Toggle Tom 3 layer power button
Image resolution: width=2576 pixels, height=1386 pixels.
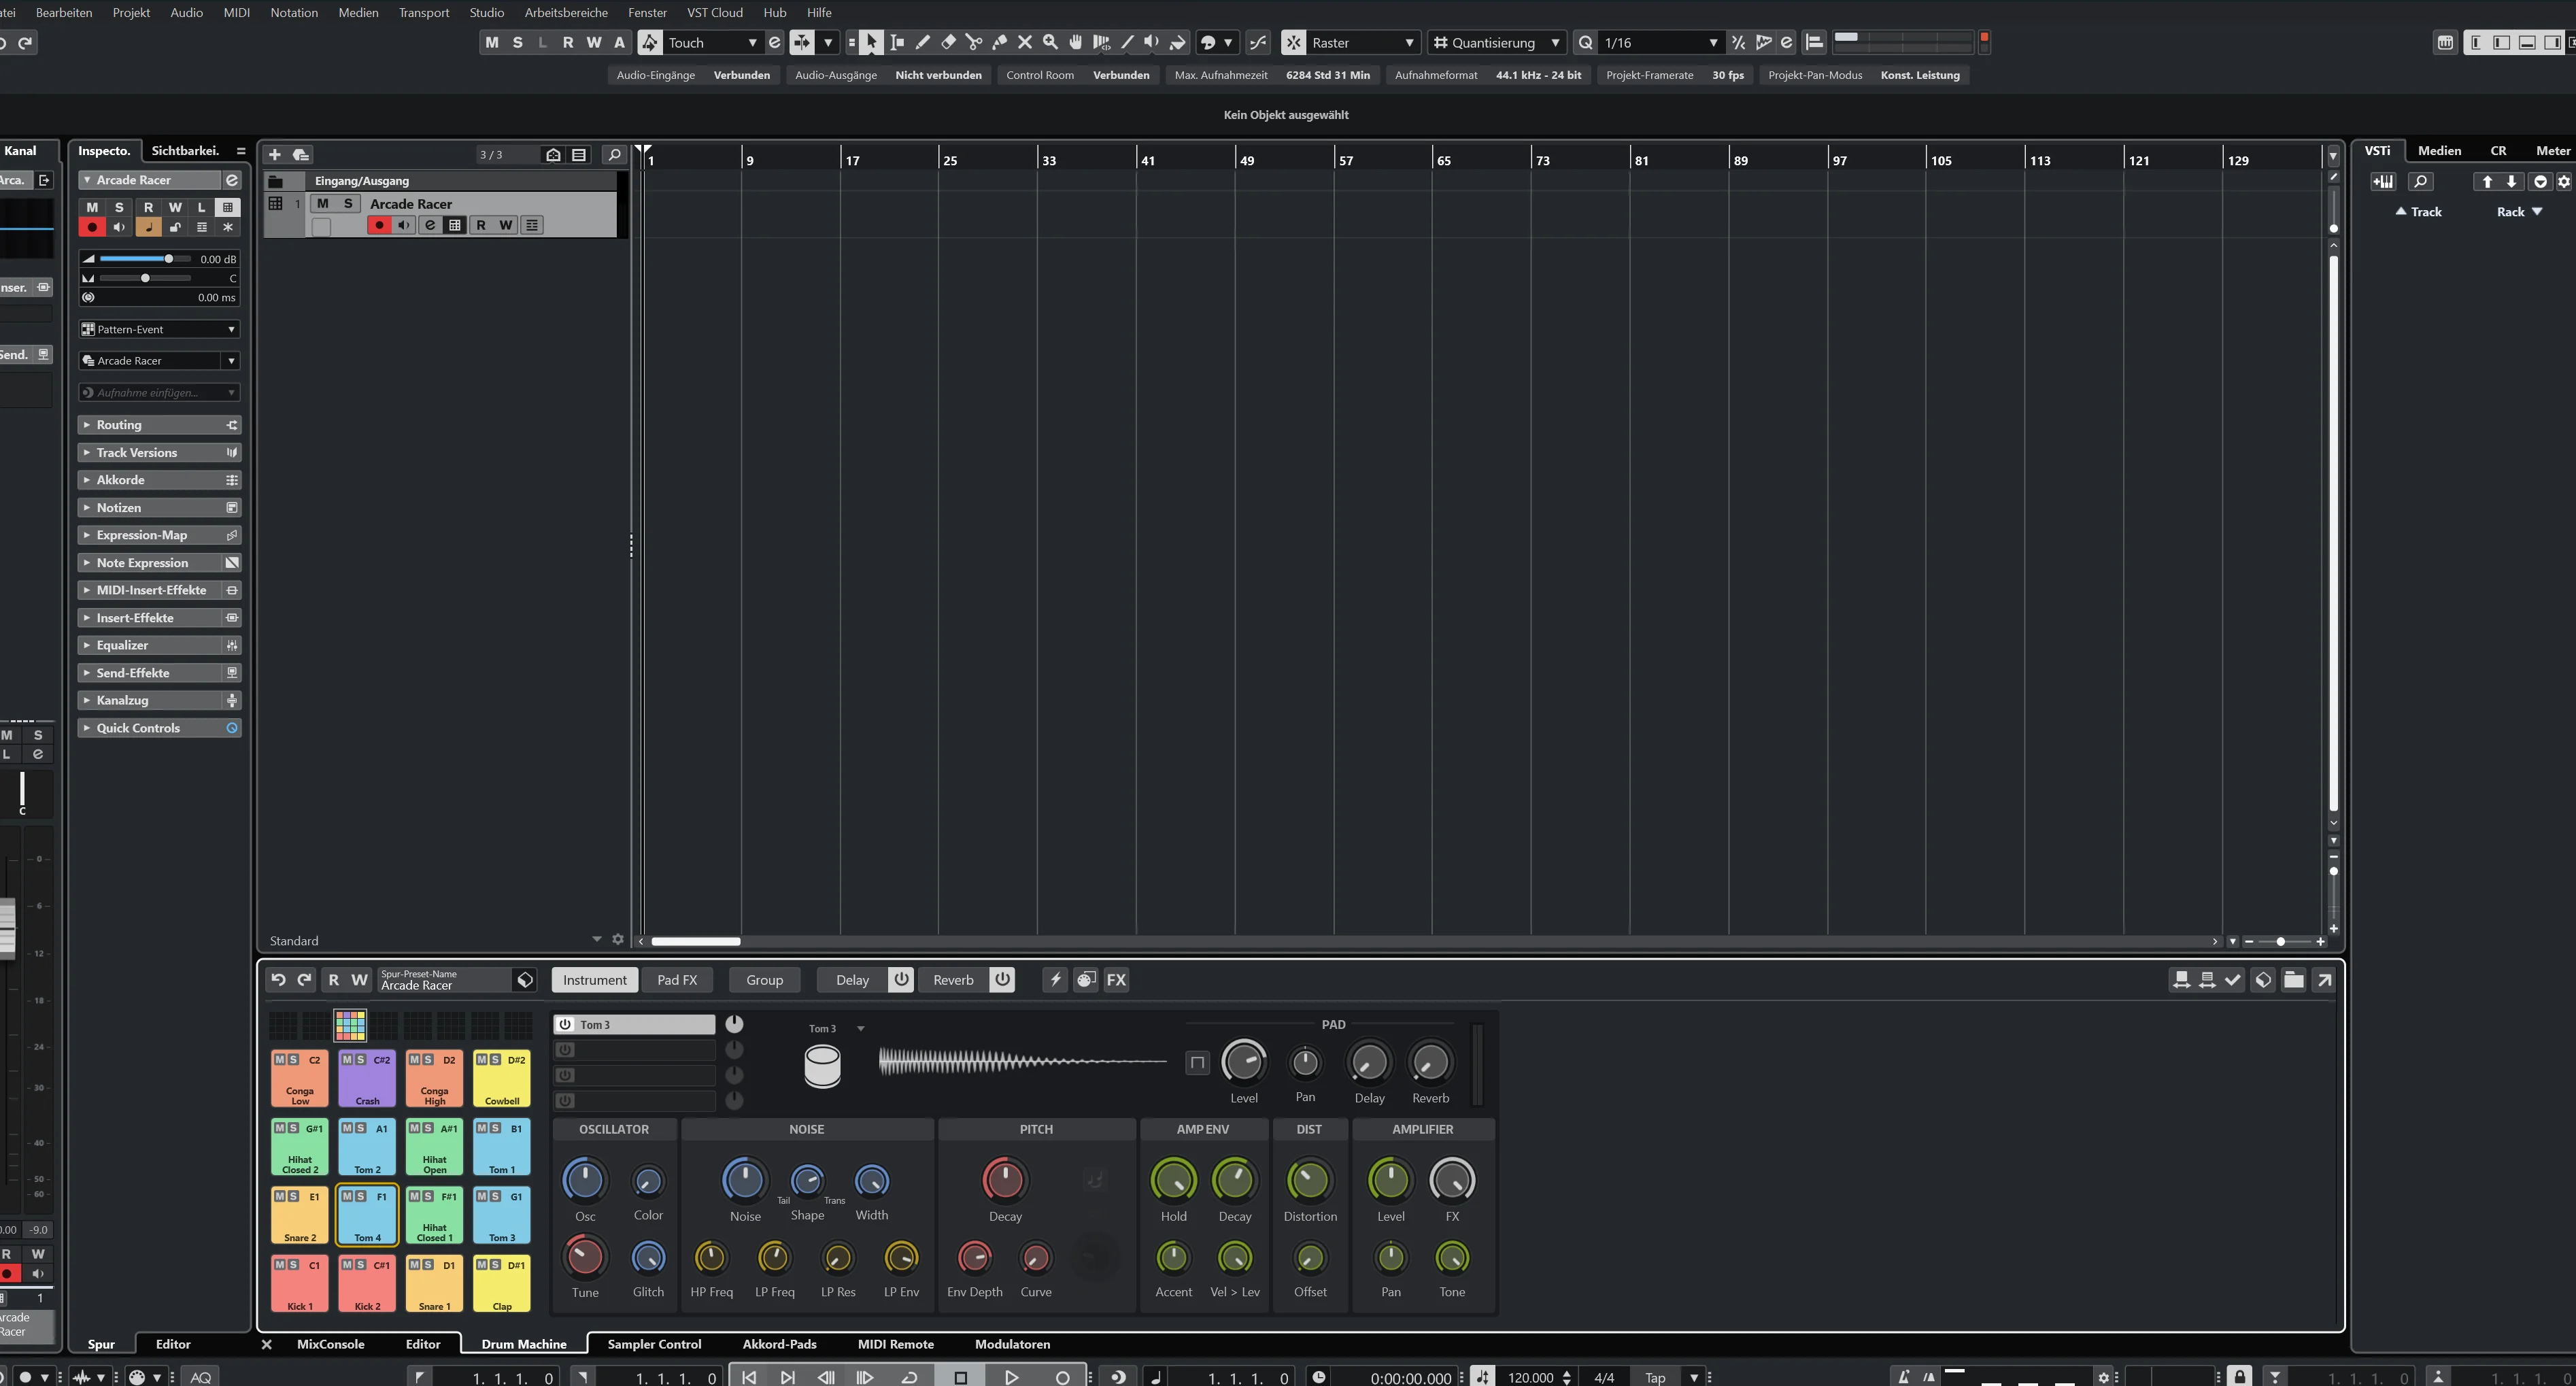565,1024
